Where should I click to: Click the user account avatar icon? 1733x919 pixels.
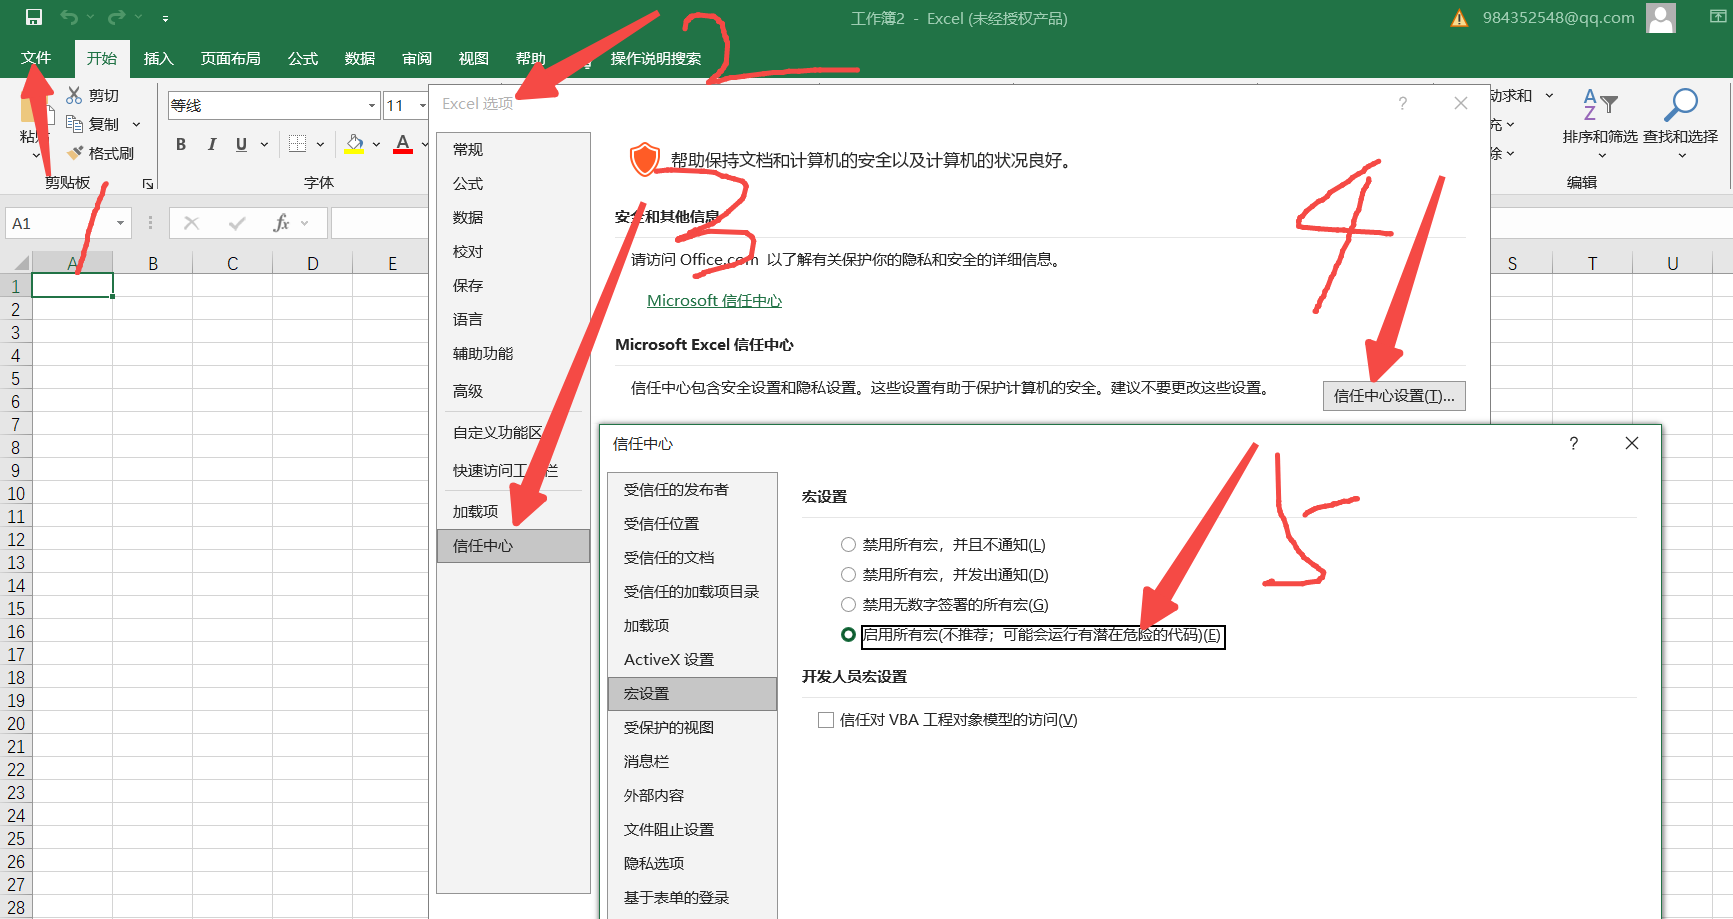point(1661,18)
